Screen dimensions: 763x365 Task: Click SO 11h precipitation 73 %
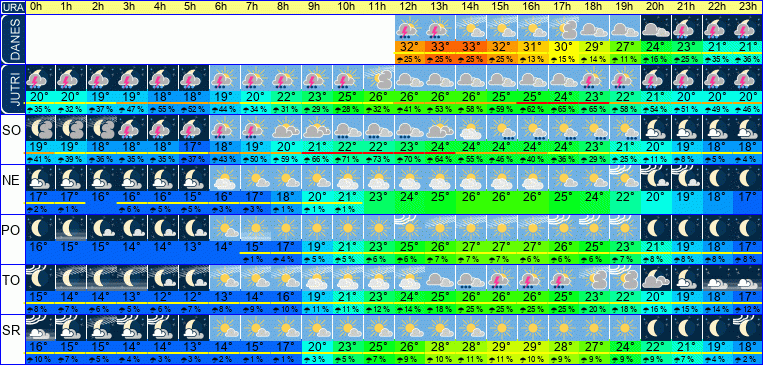(379, 159)
